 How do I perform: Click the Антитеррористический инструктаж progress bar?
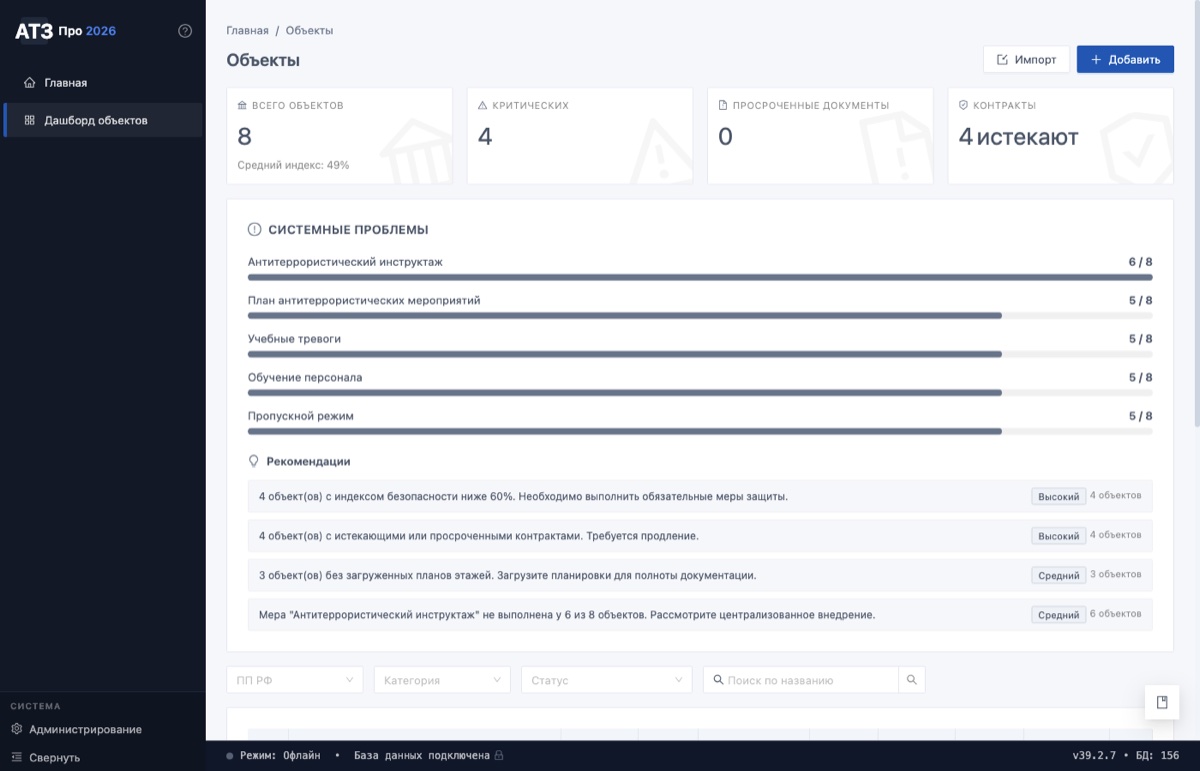coord(700,277)
